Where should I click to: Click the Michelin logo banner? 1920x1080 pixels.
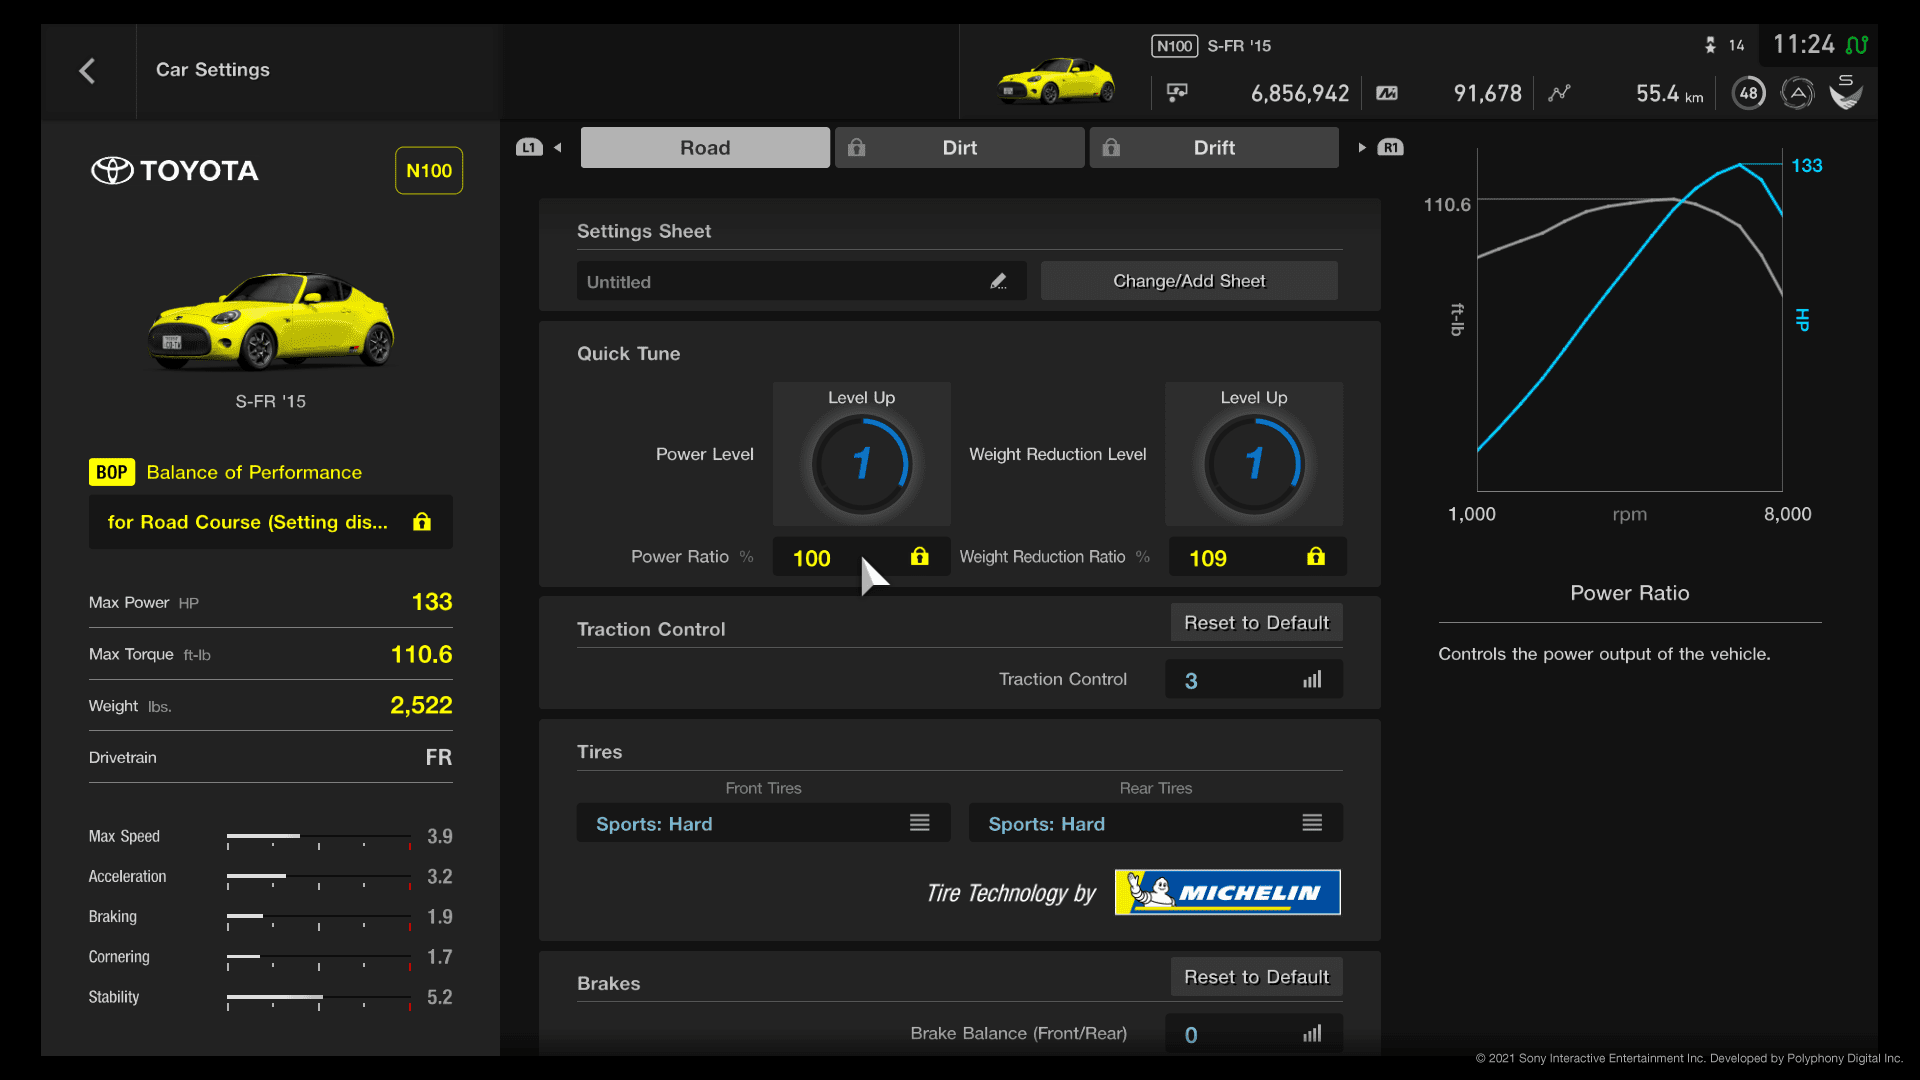[1228, 893]
